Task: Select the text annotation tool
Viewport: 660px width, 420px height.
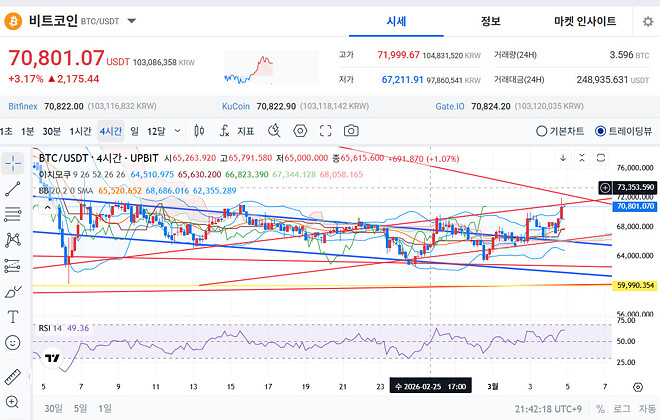Action: [13, 316]
